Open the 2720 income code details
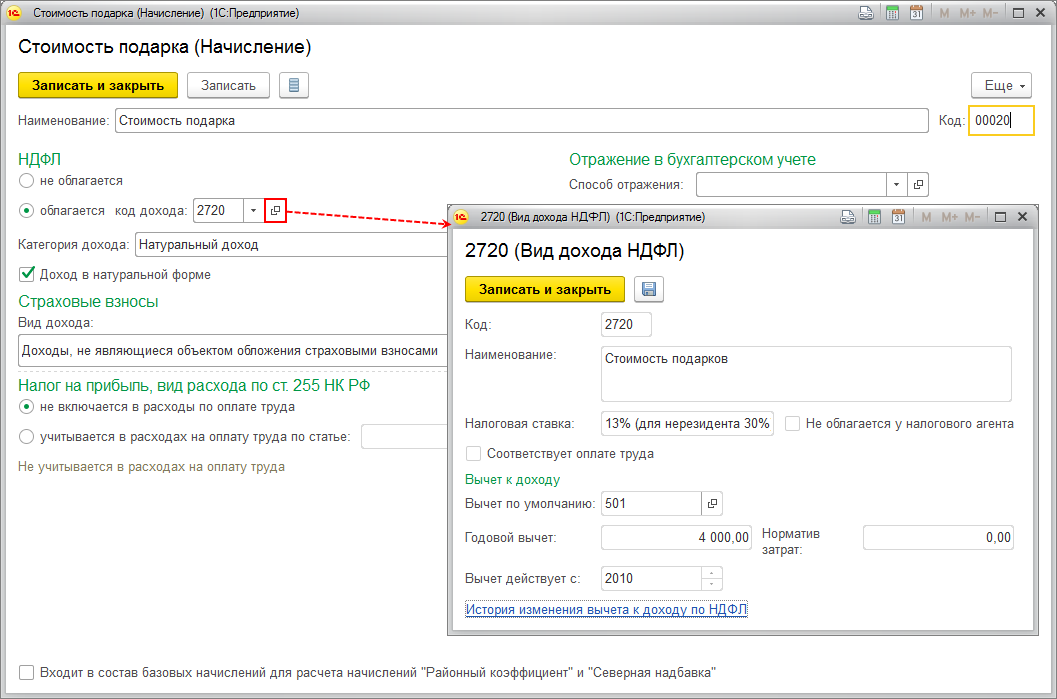Viewport: 1057px width, 699px height. tap(276, 211)
